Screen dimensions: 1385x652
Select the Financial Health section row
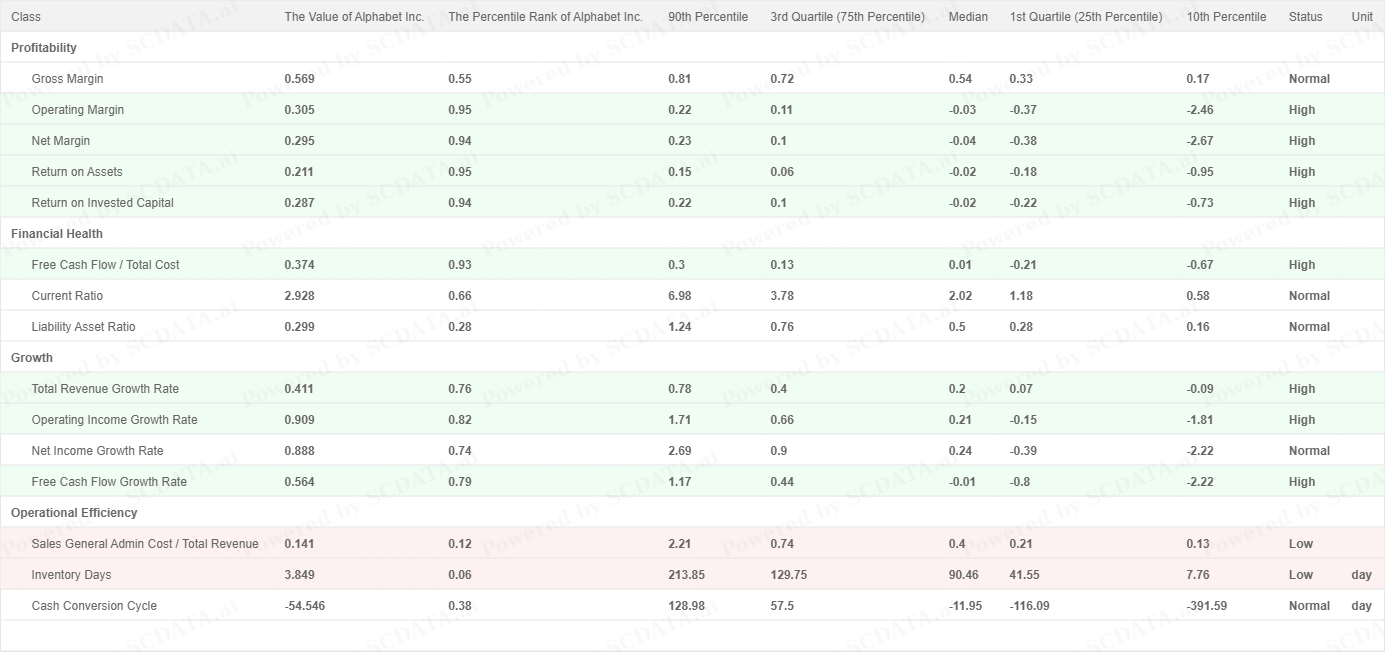coord(57,234)
